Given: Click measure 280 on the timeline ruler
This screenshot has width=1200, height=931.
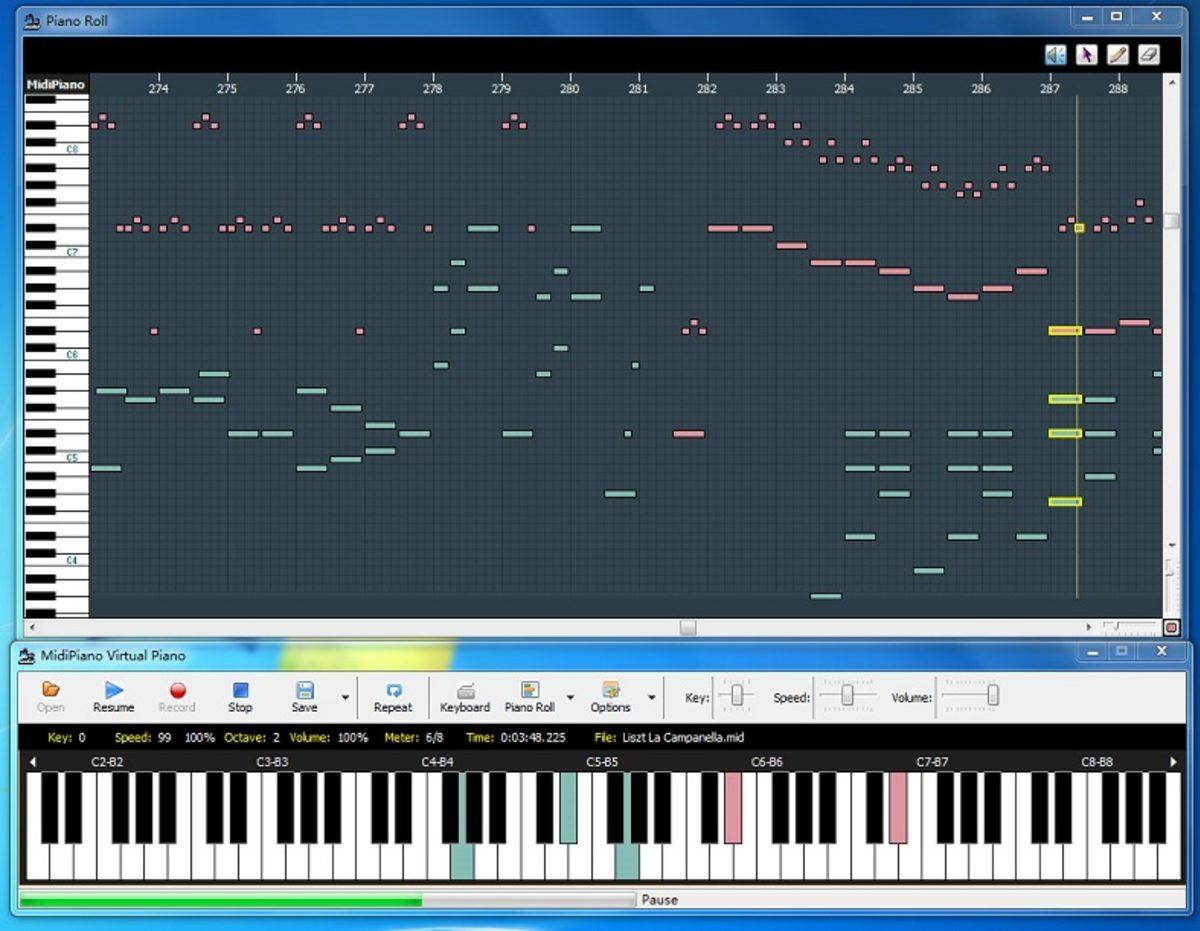Looking at the screenshot, I should (x=569, y=89).
